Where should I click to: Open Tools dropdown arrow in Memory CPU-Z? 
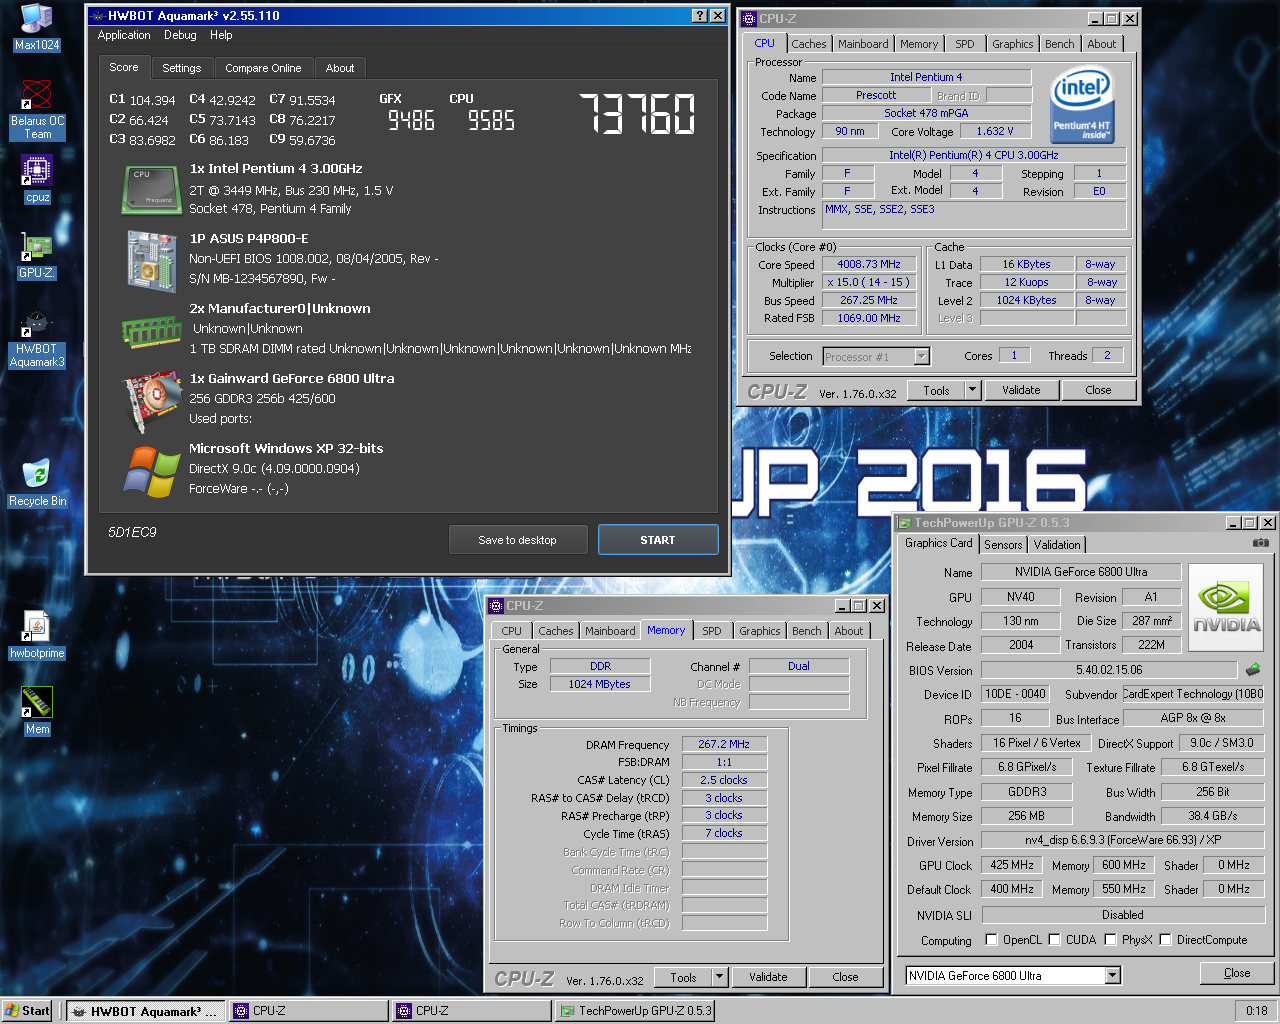[x=719, y=977]
